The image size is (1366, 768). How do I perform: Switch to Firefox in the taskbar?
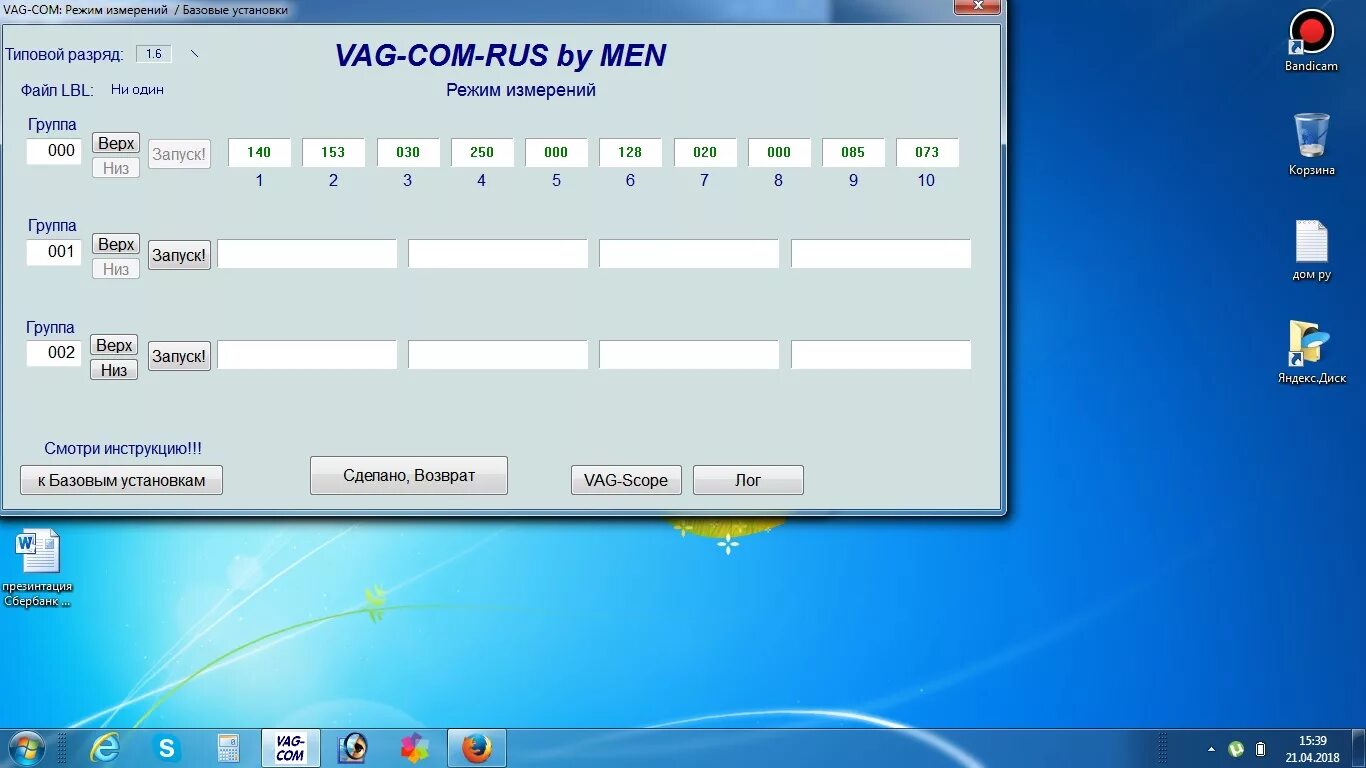pyautogui.click(x=477, y=748)
